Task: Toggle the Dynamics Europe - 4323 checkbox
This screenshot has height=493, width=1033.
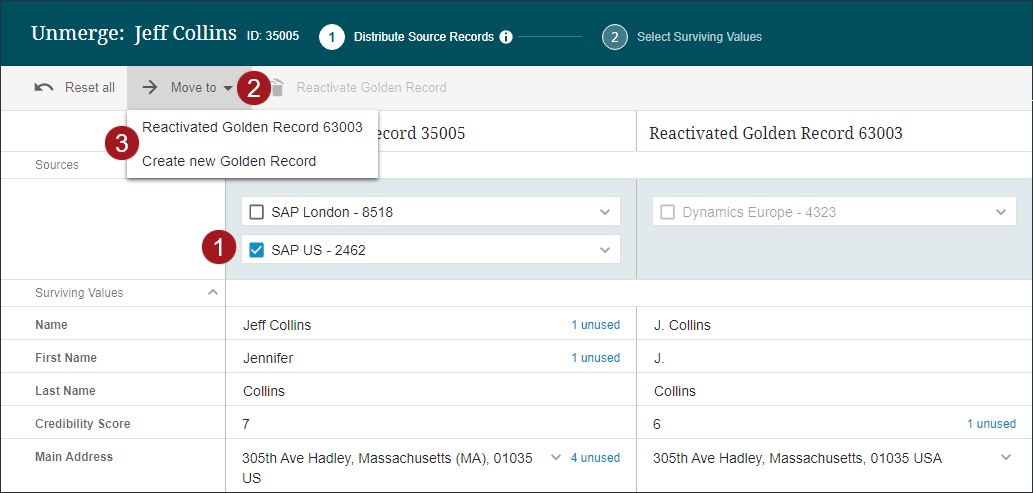Action: tap(668, 212)
